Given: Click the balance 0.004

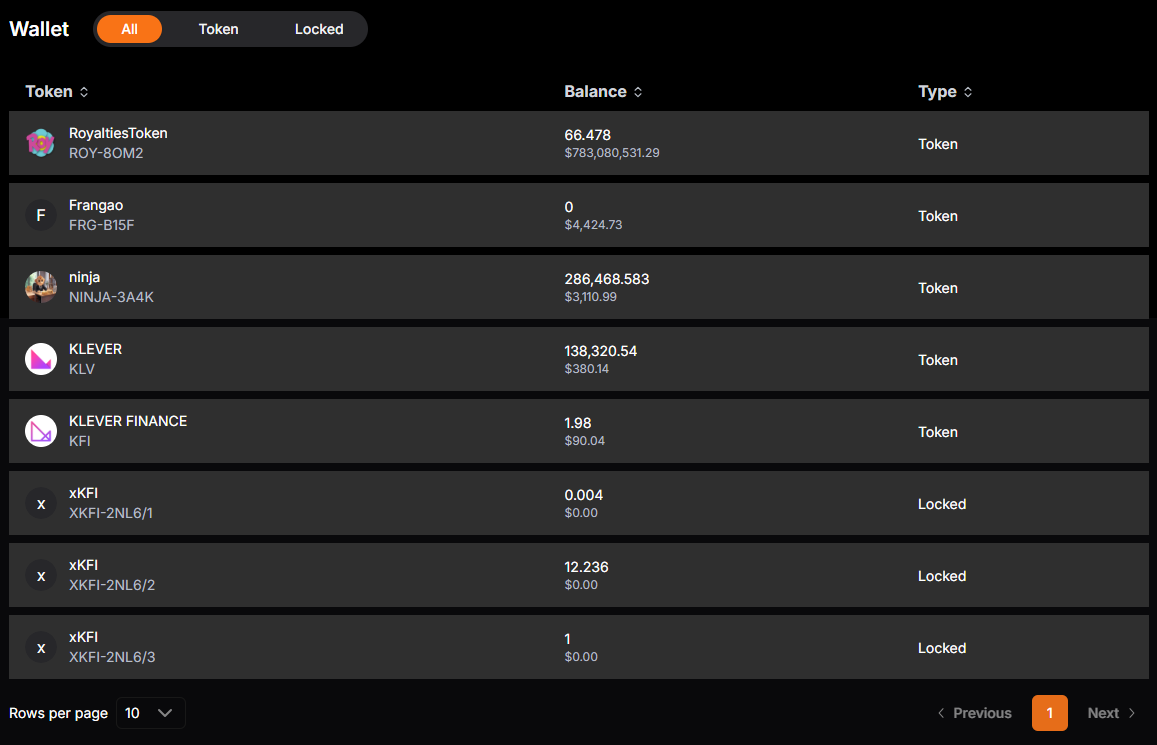Looking at the screenshot, I should [584, 495].
